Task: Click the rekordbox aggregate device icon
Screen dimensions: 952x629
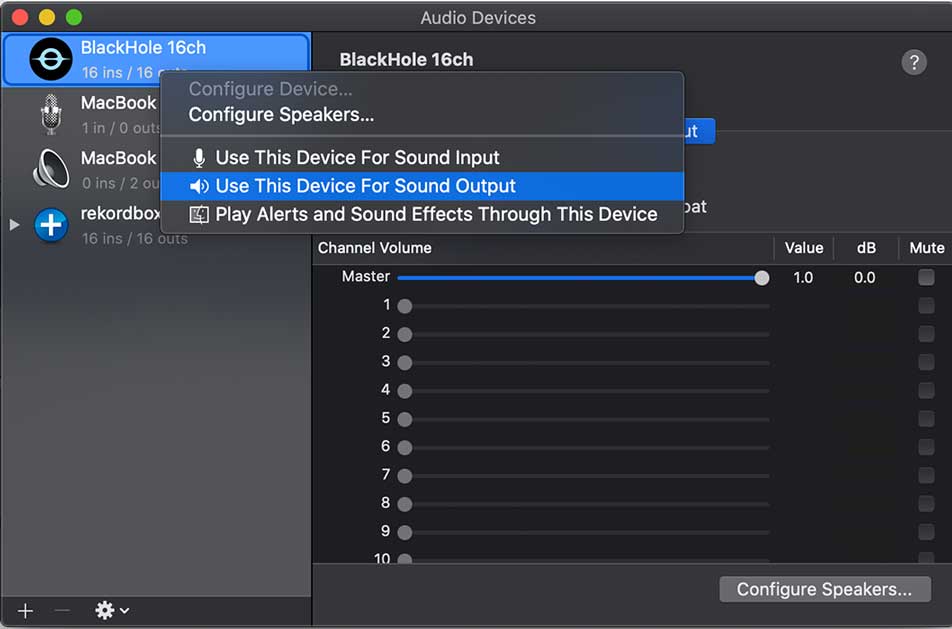Action: point(50,225)
